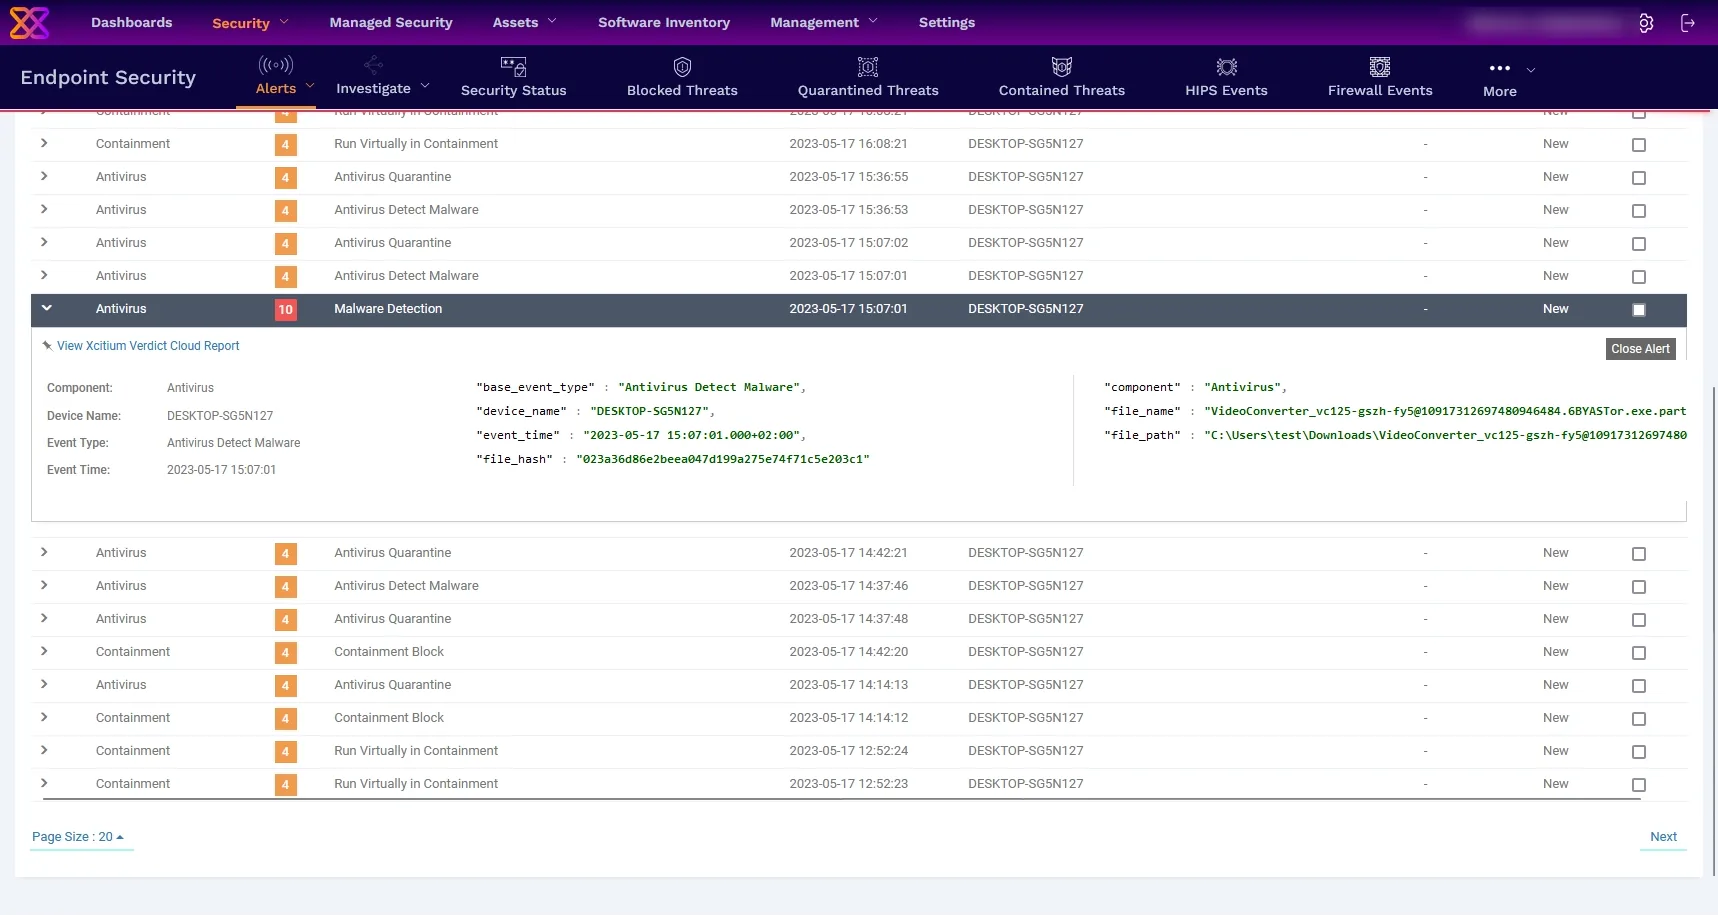Open Security Status page
Image resolution: width=1718 pixels, height=915 pixels.
pos(513,77)
